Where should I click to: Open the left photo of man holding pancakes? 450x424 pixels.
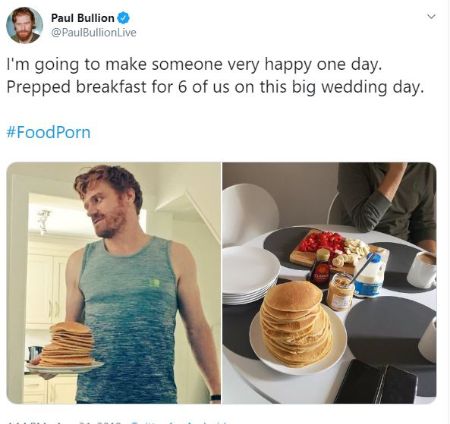point(114,283)
